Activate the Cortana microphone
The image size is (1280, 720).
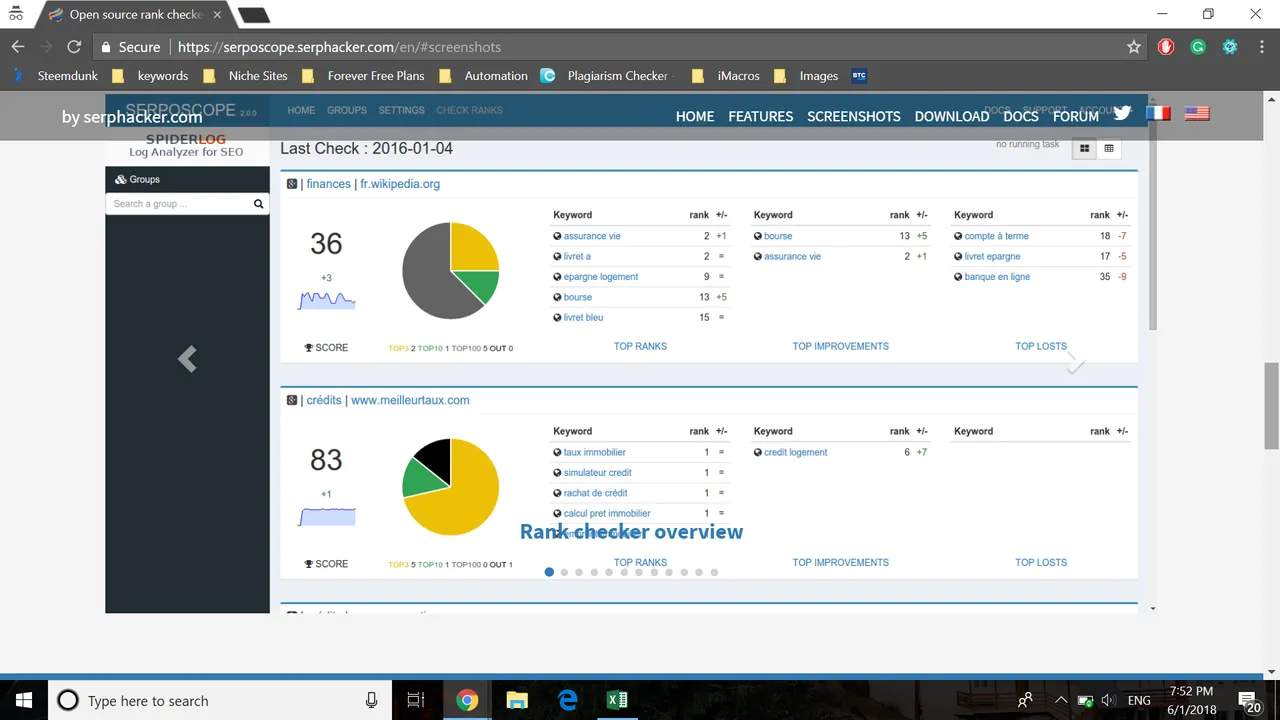point(371,700)
